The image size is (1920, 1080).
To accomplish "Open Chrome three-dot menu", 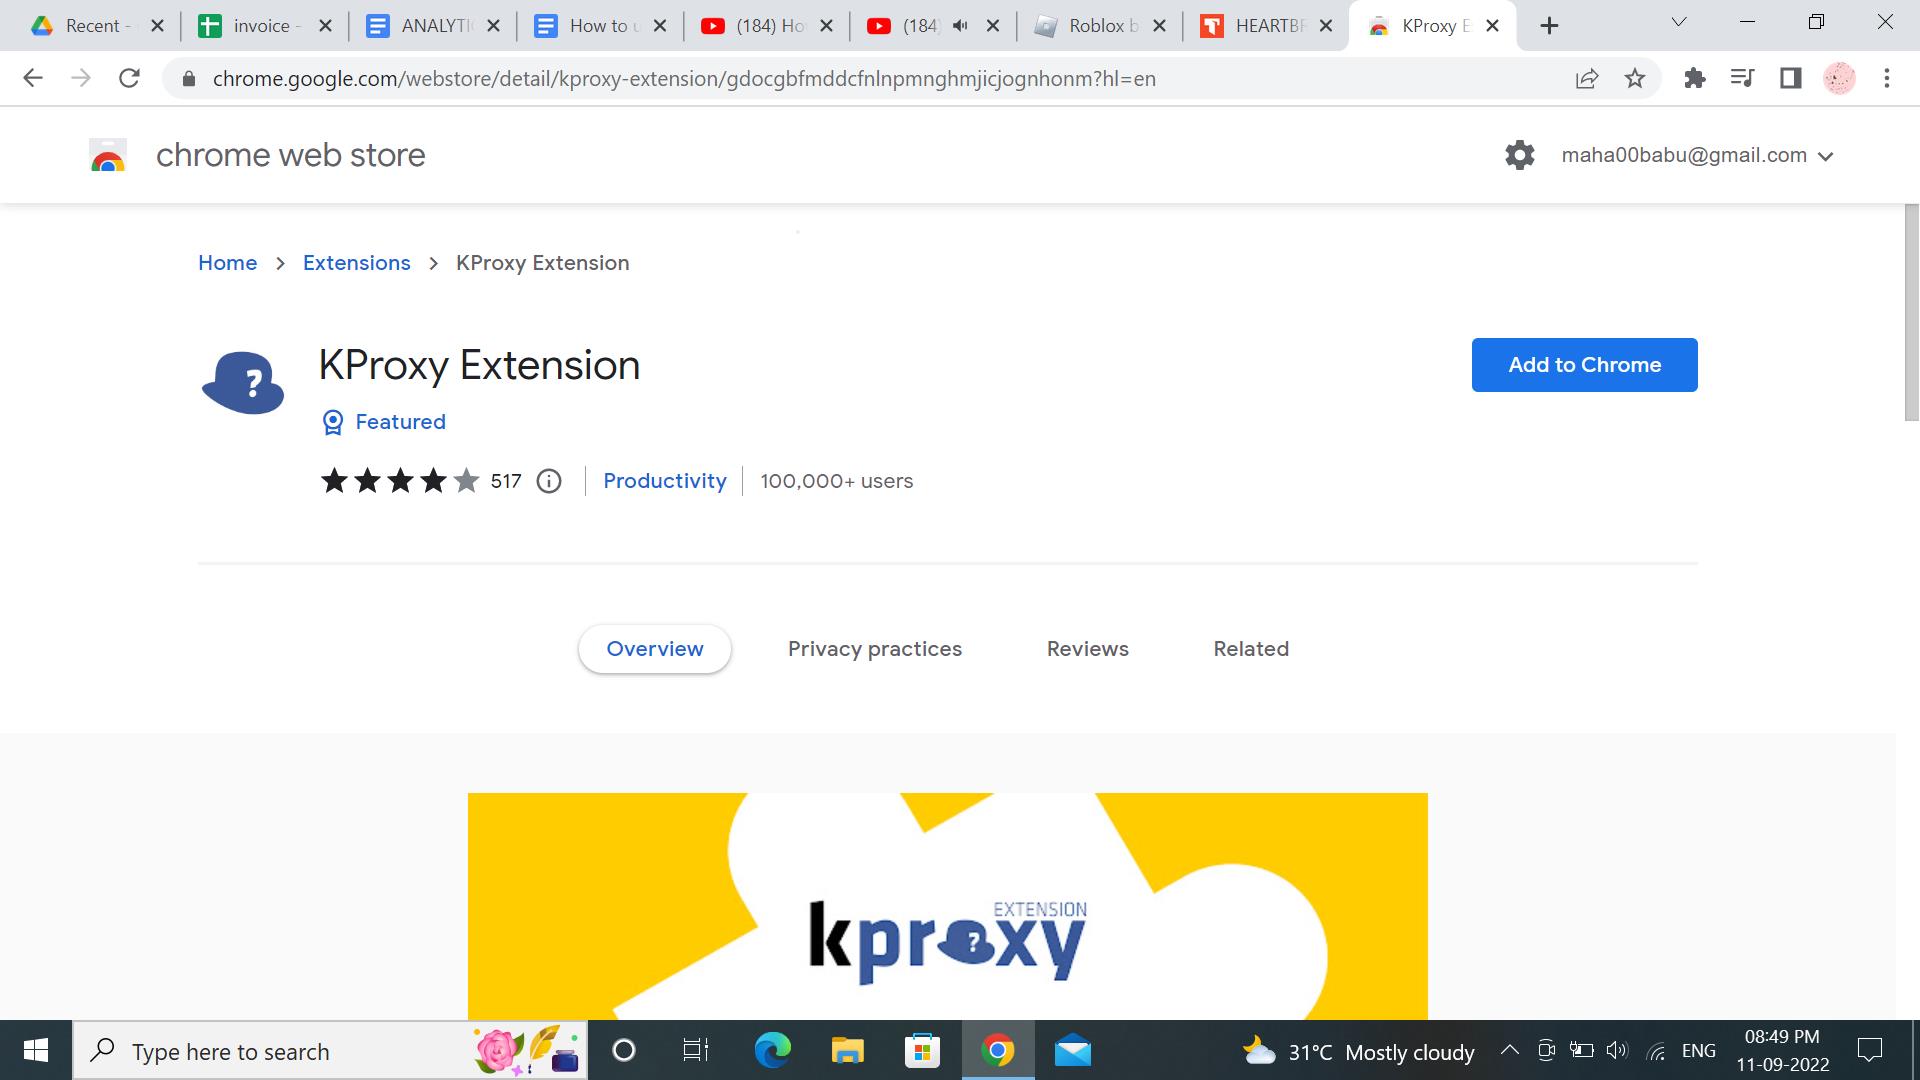I will pyautogui.click(x=1887, y=78).
